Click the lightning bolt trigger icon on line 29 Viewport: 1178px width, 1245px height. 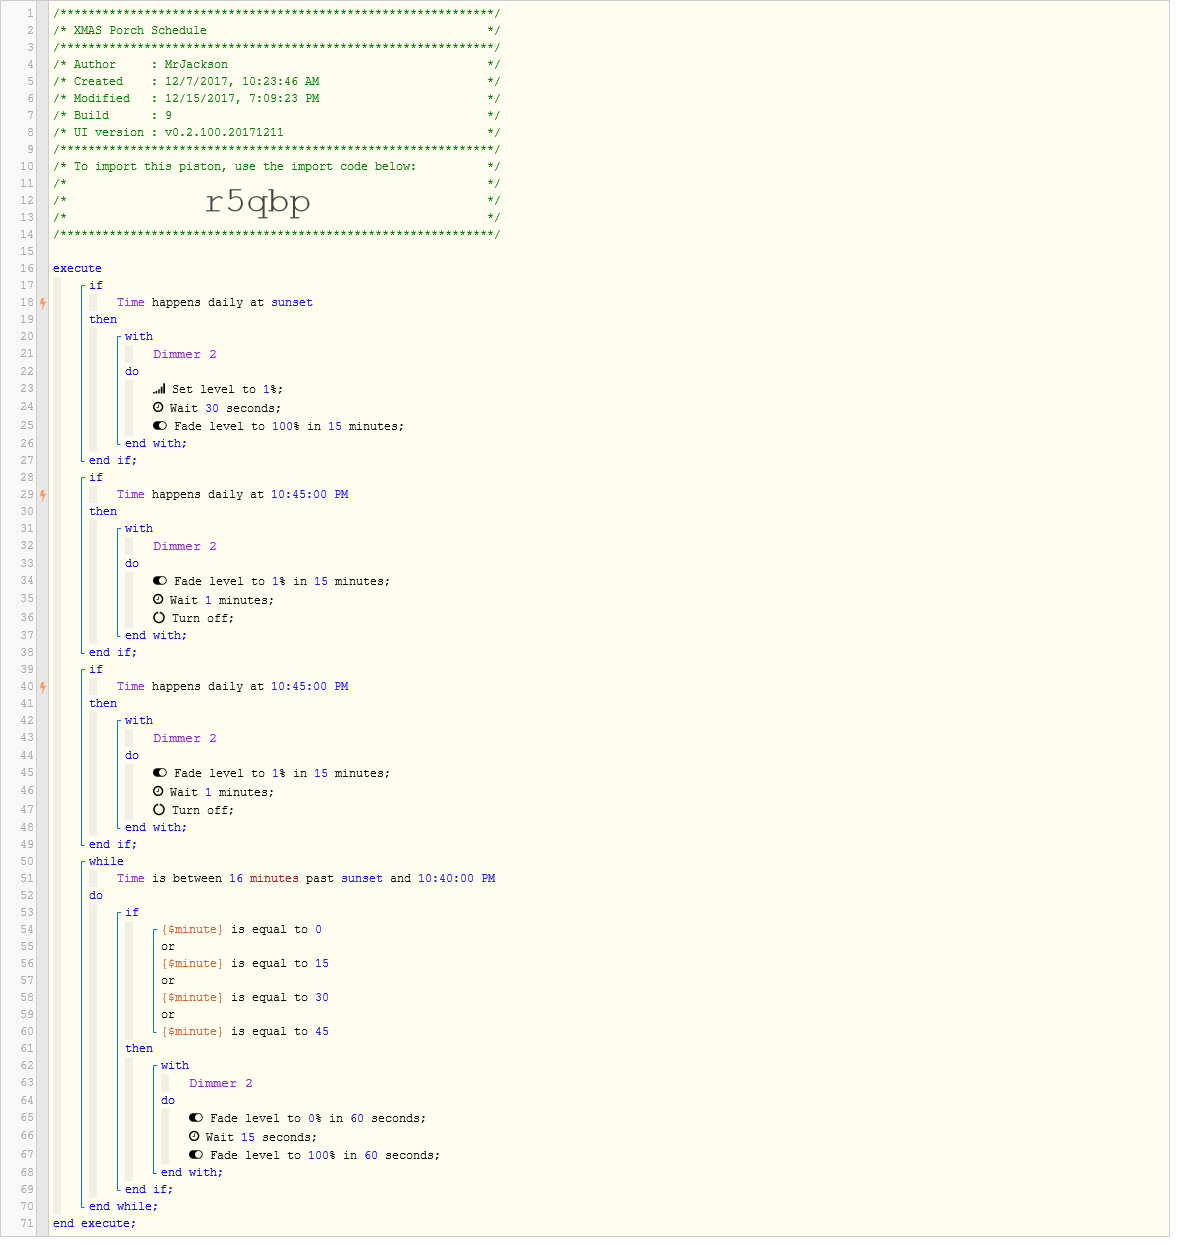pos(43,494)
